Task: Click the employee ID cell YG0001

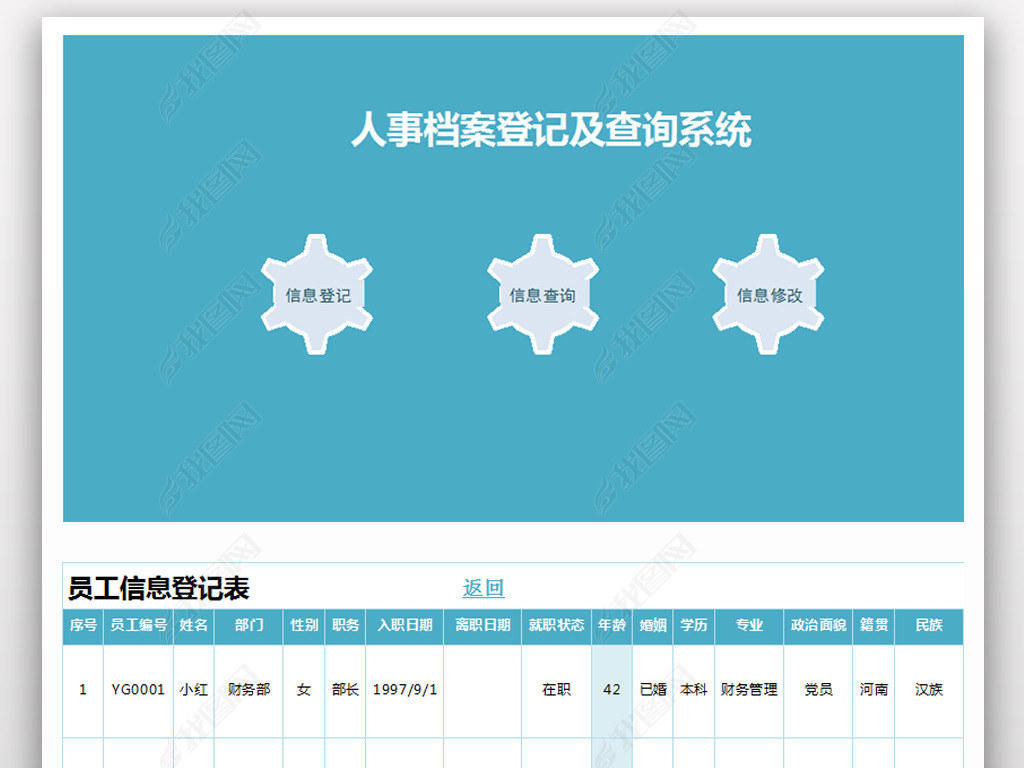Action: 138,689
